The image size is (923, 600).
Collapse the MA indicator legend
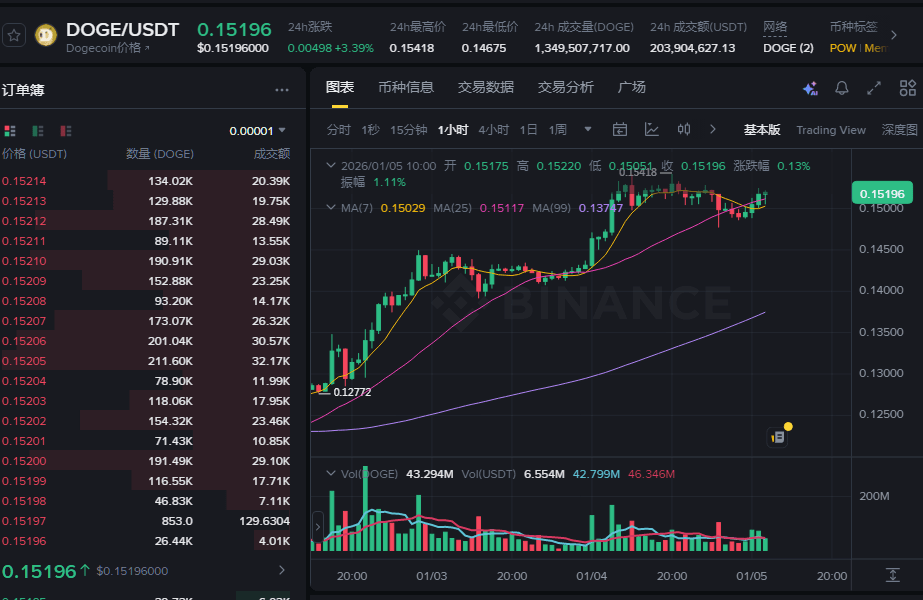click(331, 208)
